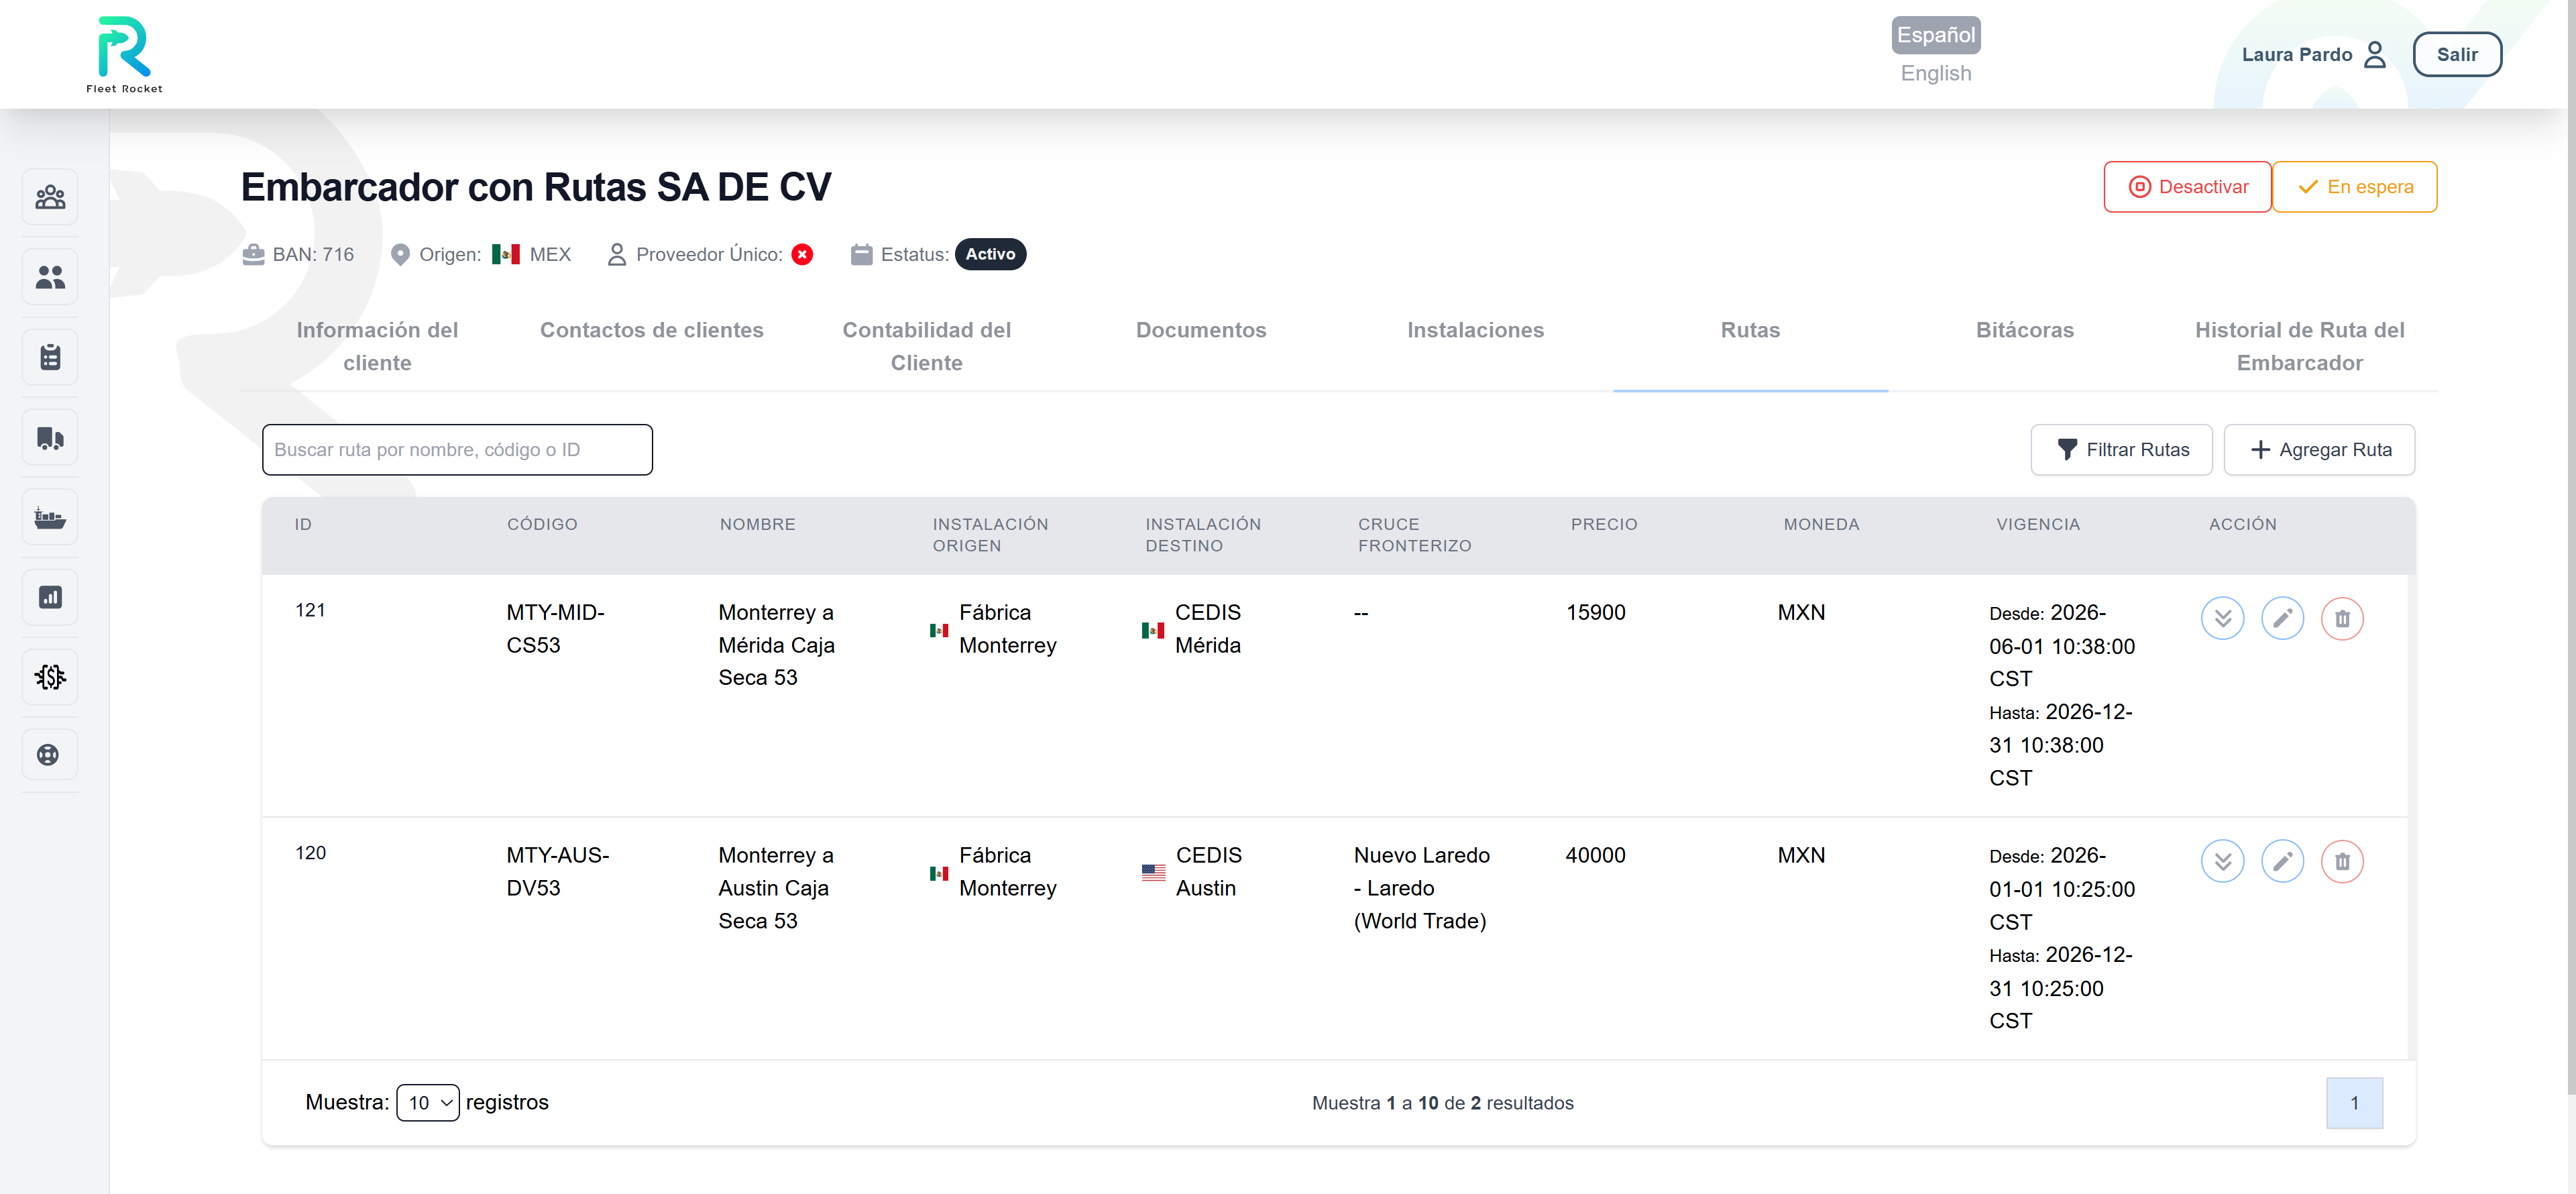2576x1194 pixels.
Task: Expand details for route 120
Action: pyautogui.click(x=2222, y=862)
